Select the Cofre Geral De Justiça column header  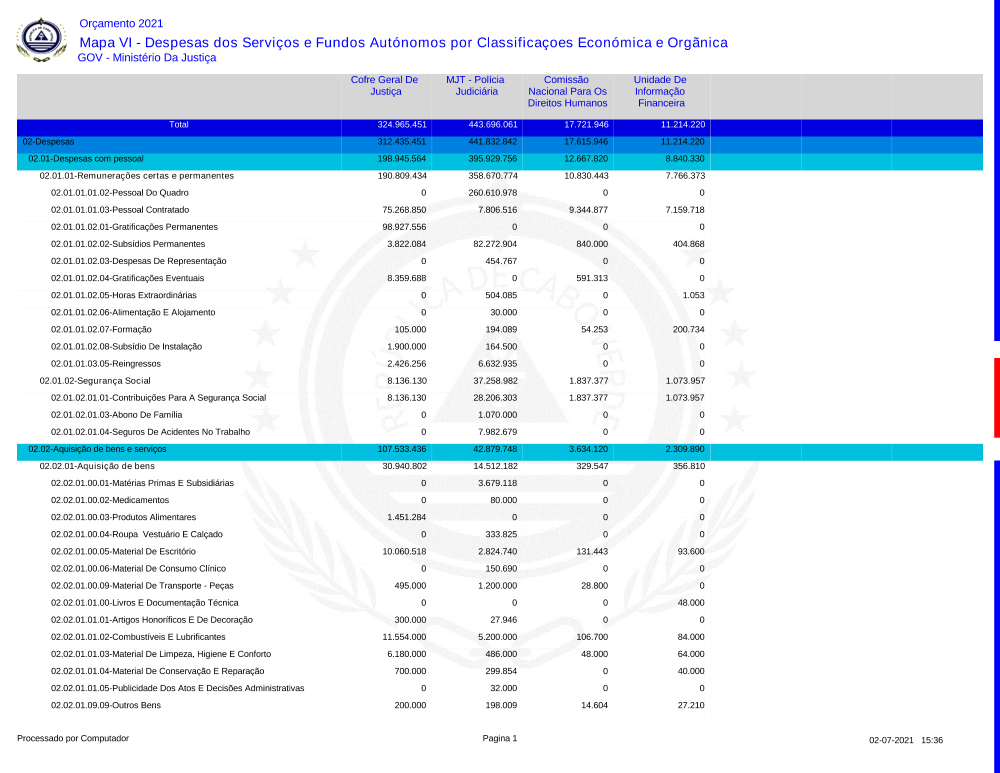coord(384,86)
